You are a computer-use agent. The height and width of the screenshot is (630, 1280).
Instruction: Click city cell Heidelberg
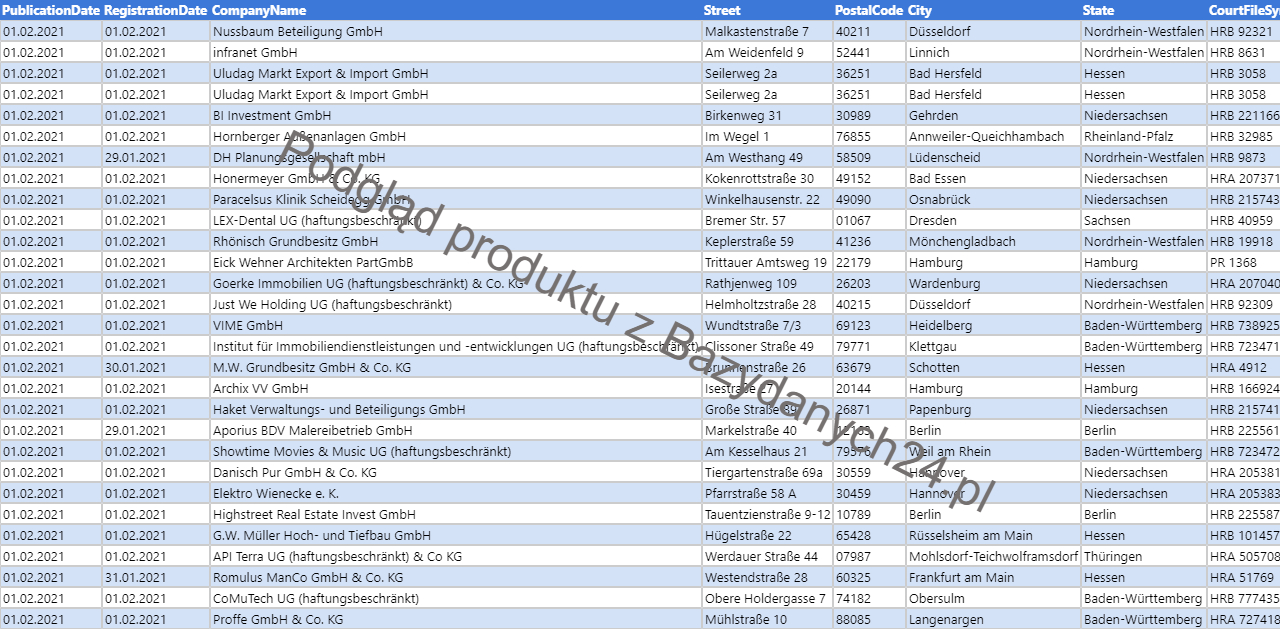(x=993, y=325)
